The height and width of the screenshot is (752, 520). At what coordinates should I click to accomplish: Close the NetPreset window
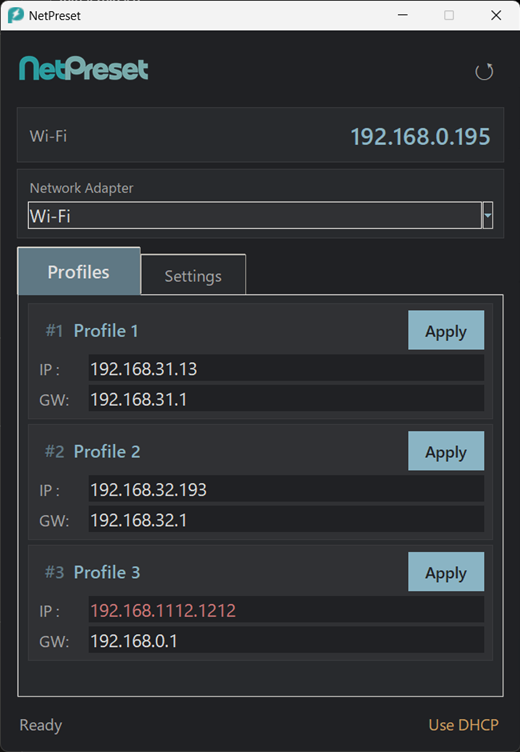coord(496,15)
